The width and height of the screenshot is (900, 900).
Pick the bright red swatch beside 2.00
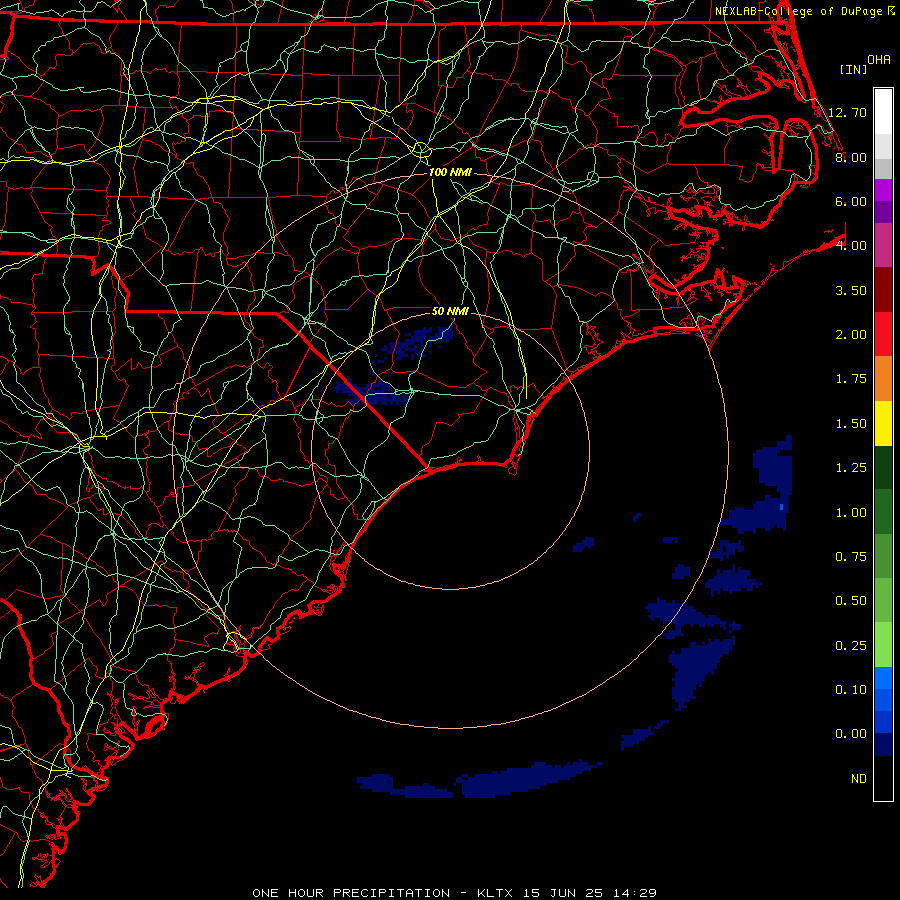883,334
